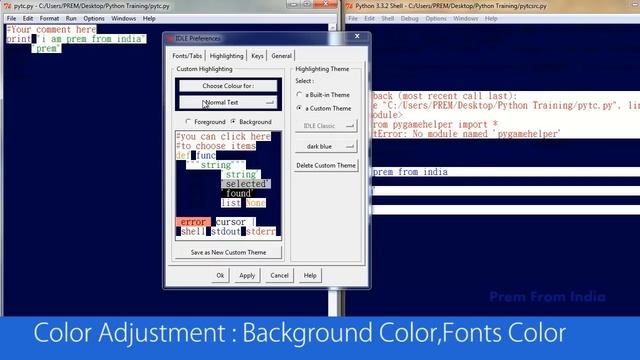
Task: Open Options menu in pytc.py editor
Action: (94, 18)
